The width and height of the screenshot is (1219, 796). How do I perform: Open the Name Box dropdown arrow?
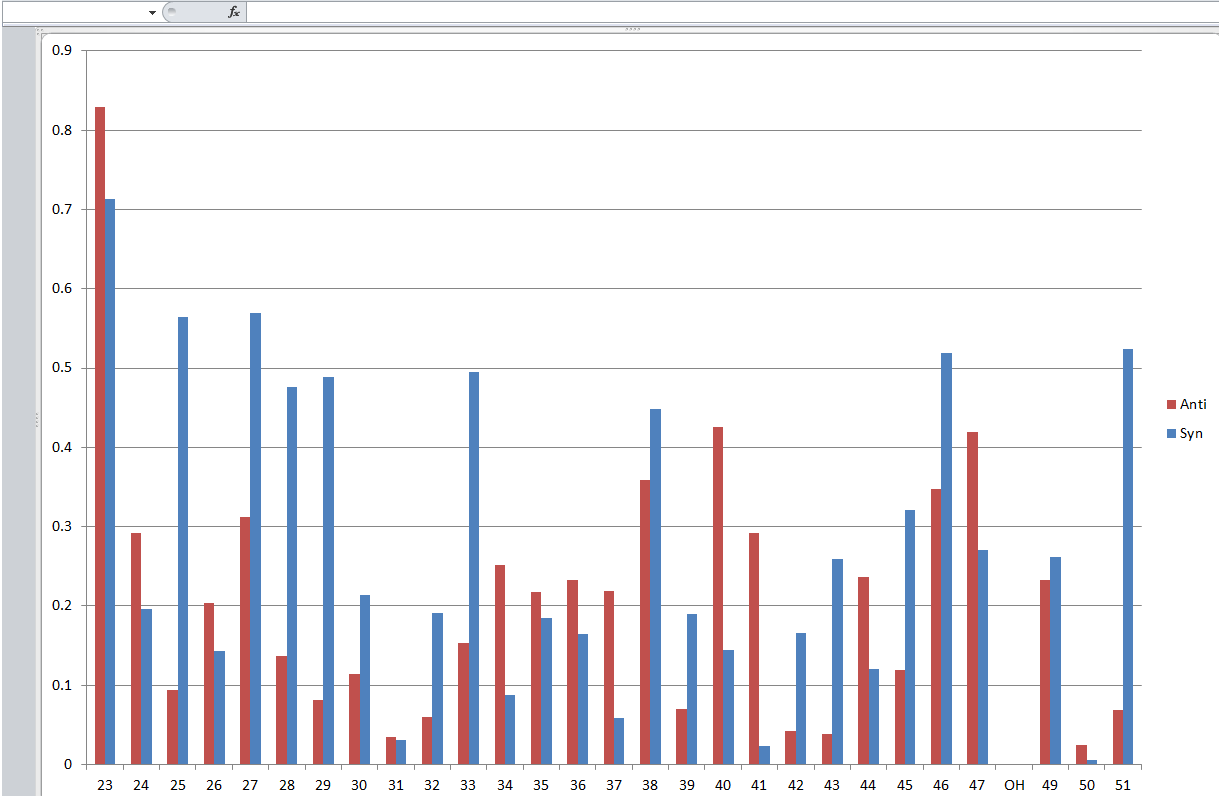coord(152,12)
